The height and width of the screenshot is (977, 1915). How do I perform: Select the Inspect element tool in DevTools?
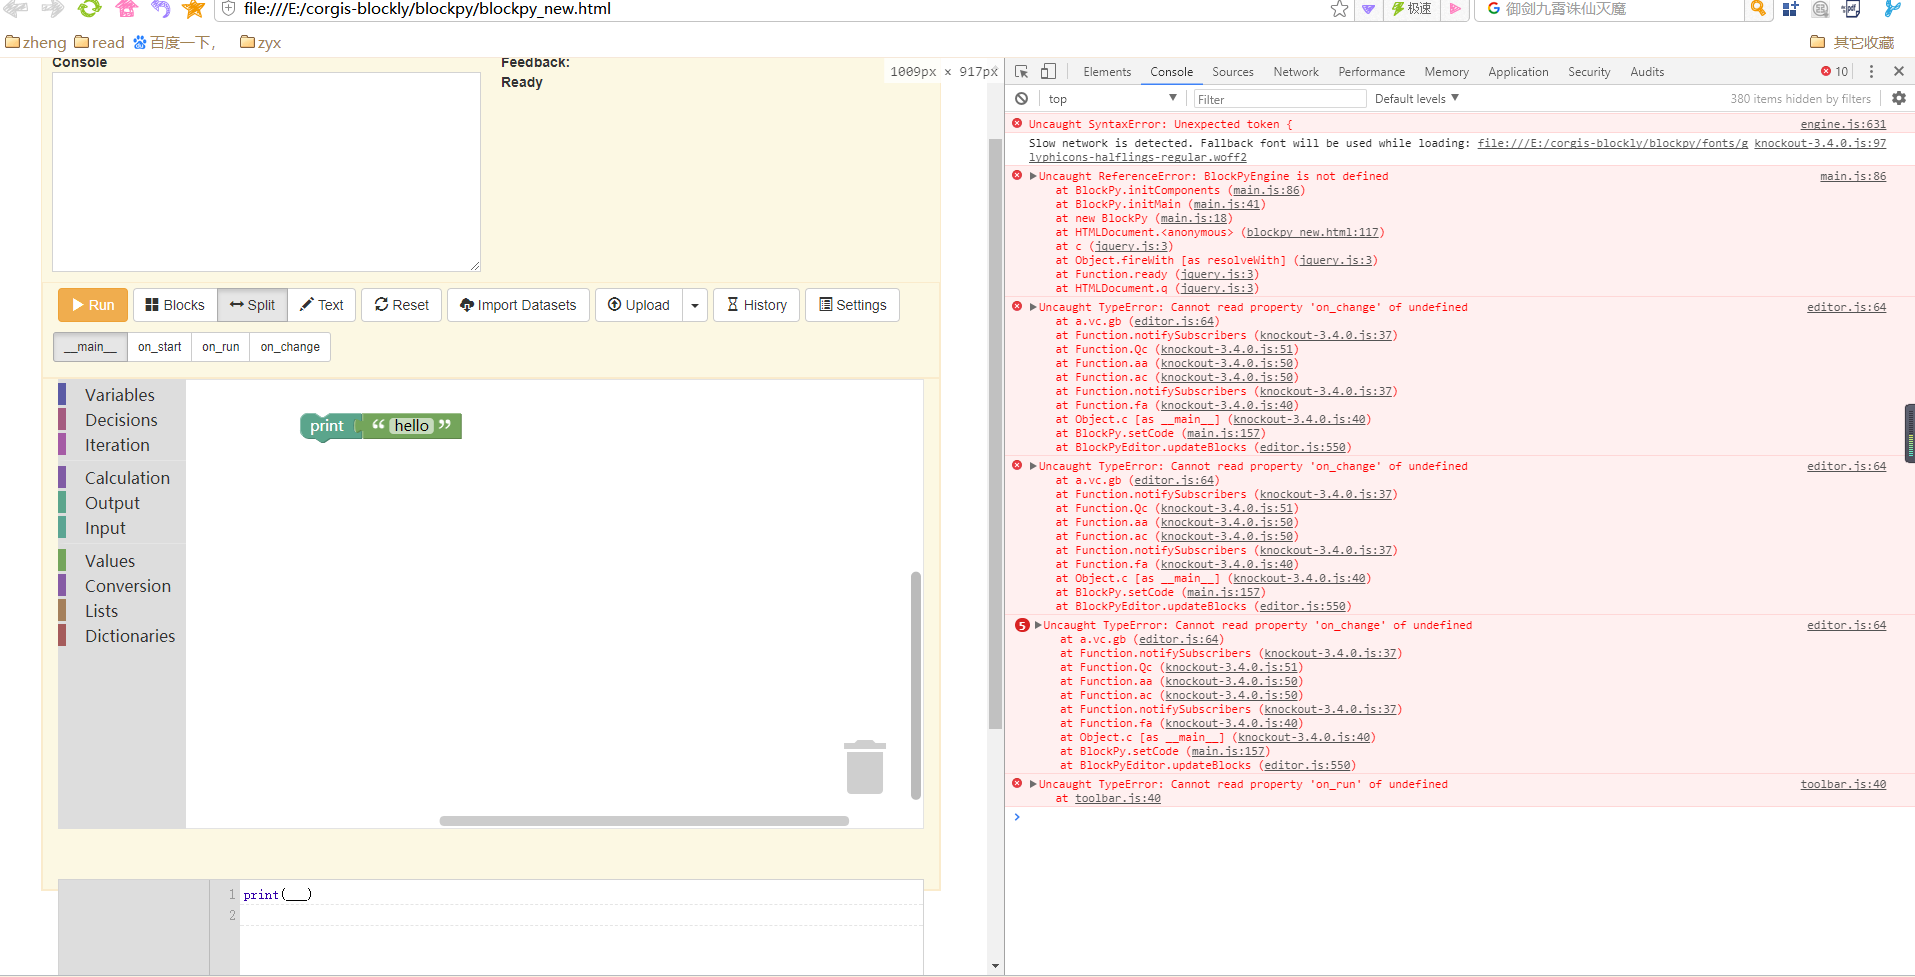(1019, 71)
